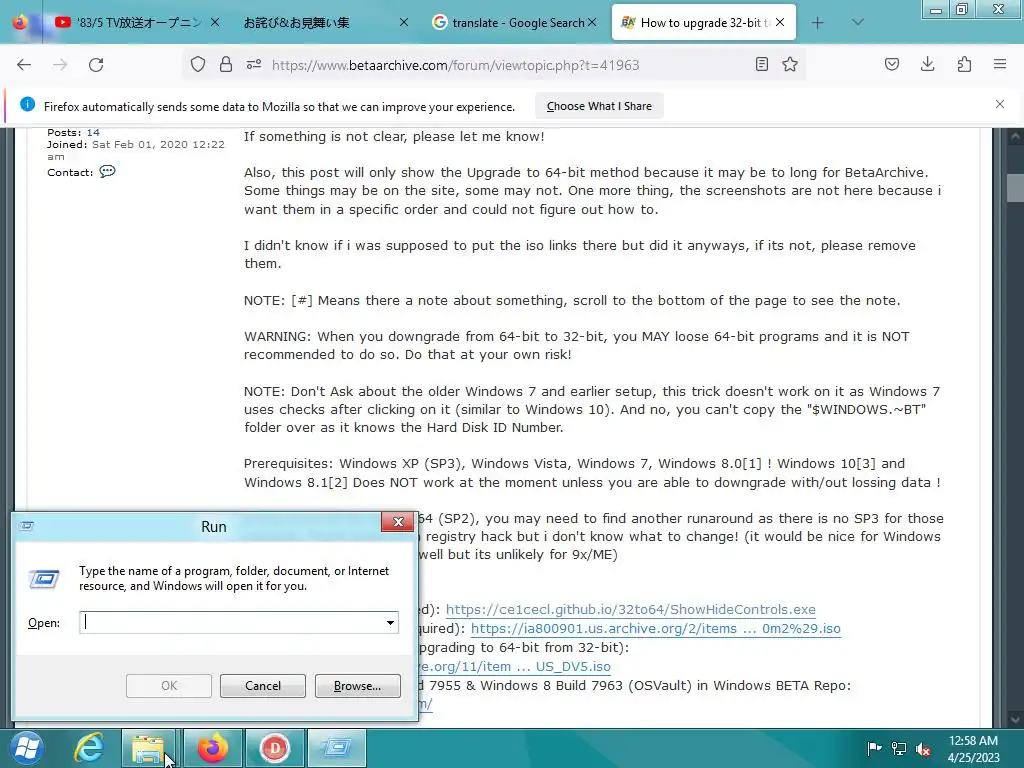Image resolution: width=1024 pixels, height=768 pixels.
Task: Click the betaarchive URL address bar
Action: point(455,65)
